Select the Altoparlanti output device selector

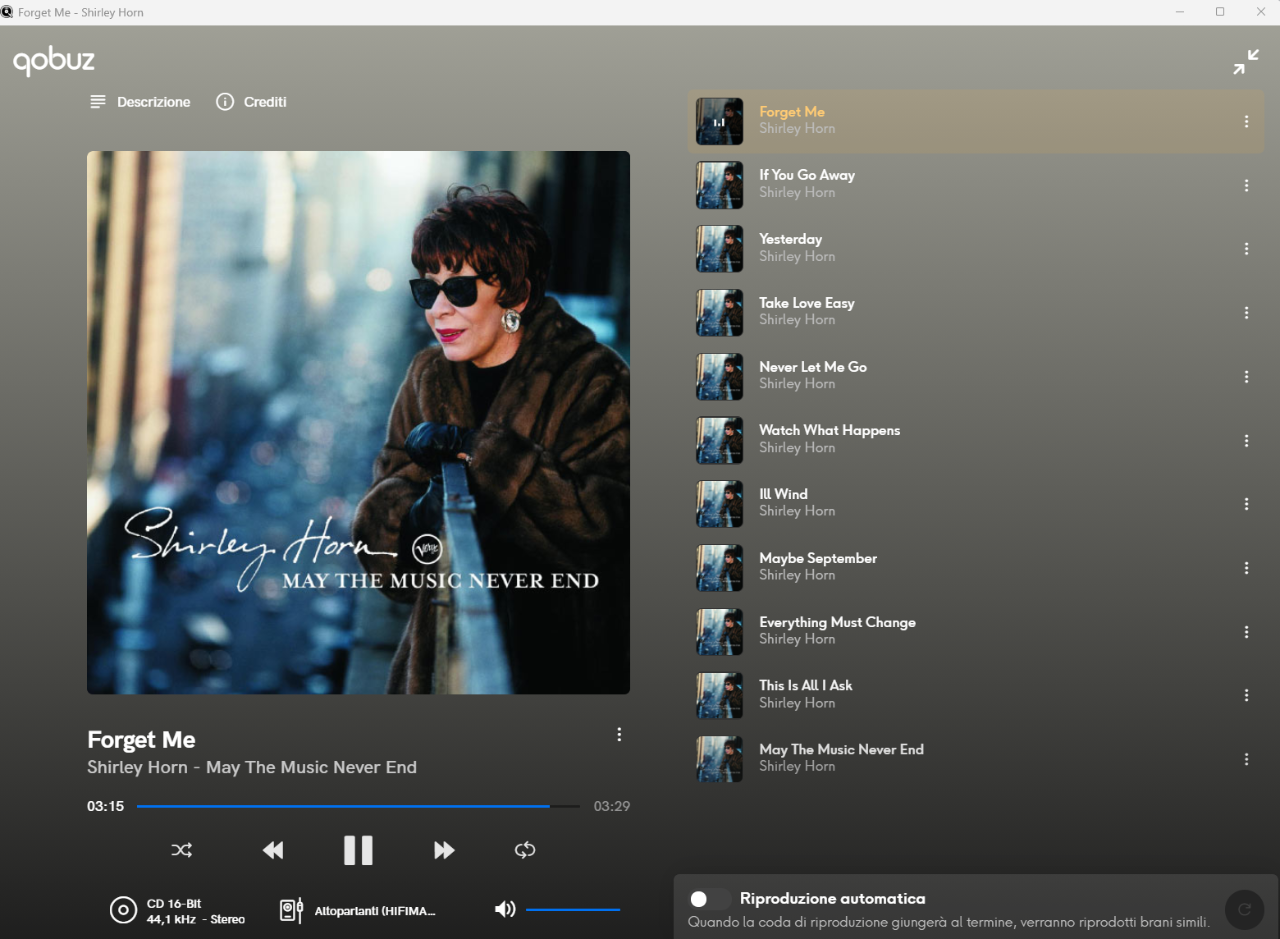click(360, 910)
